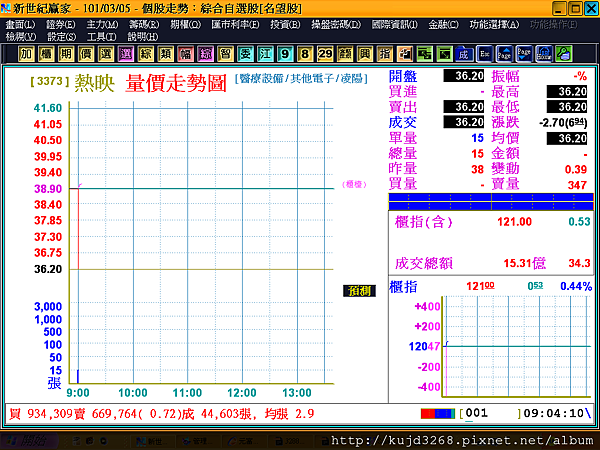
Task: Click the 預測 button beside chart
Action: pos(359,291)
